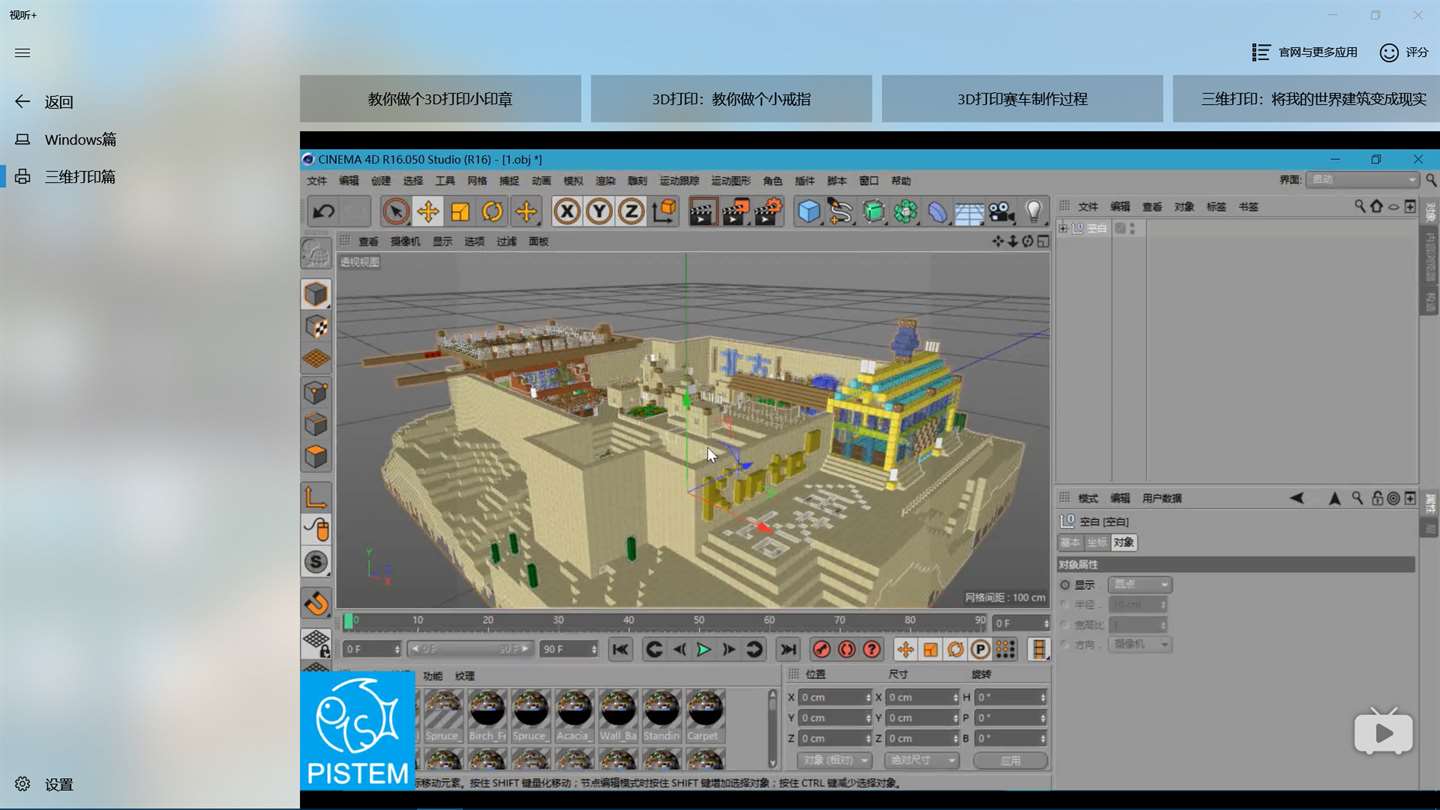Viewport: 1440px width, 810px height.
Task: Toggle the X axis lock
Action: point(567,211)
